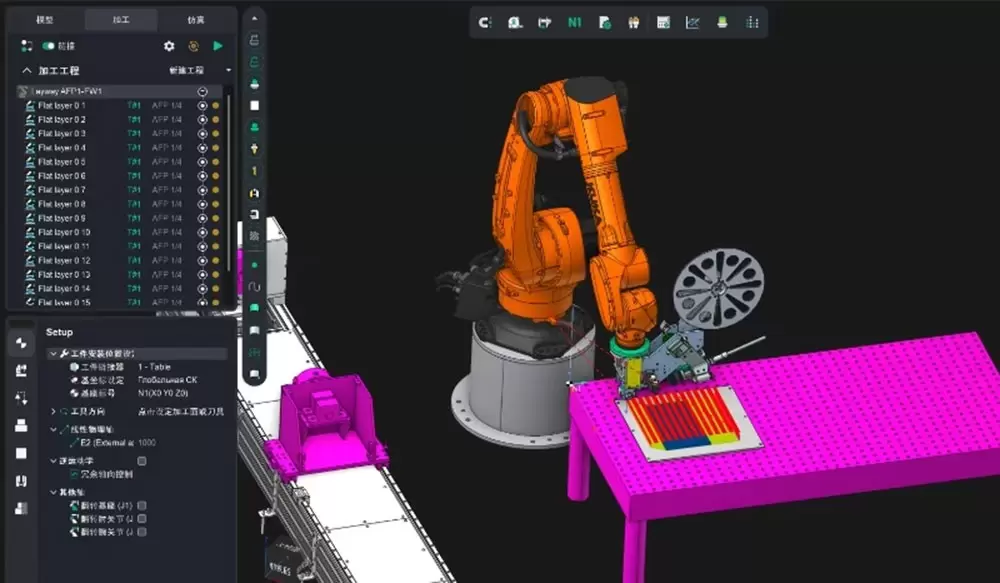Toggle visibility target of Flat layer 0 3
The image size is (1000, 583).
[x=202, y=133]
